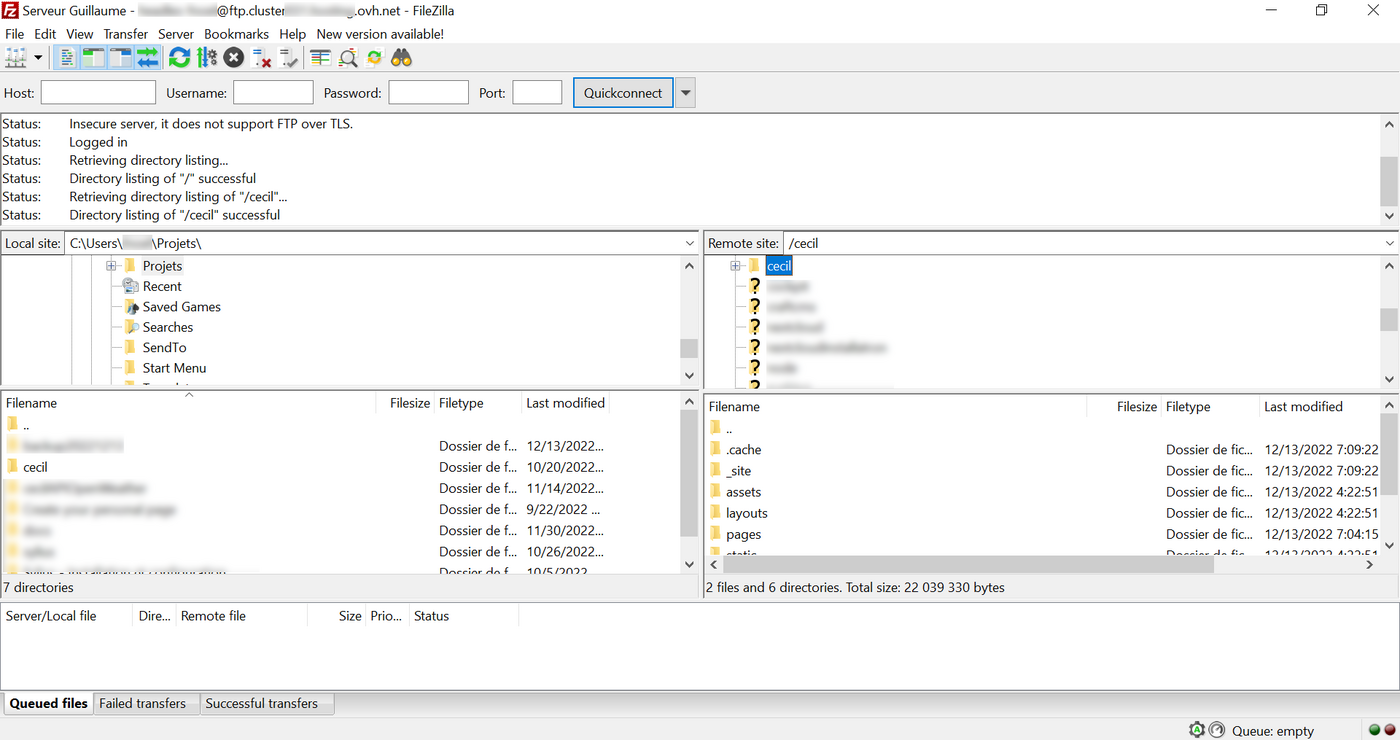
Task: Toggle the transfer queue panel
Action: tap(148, 57)
